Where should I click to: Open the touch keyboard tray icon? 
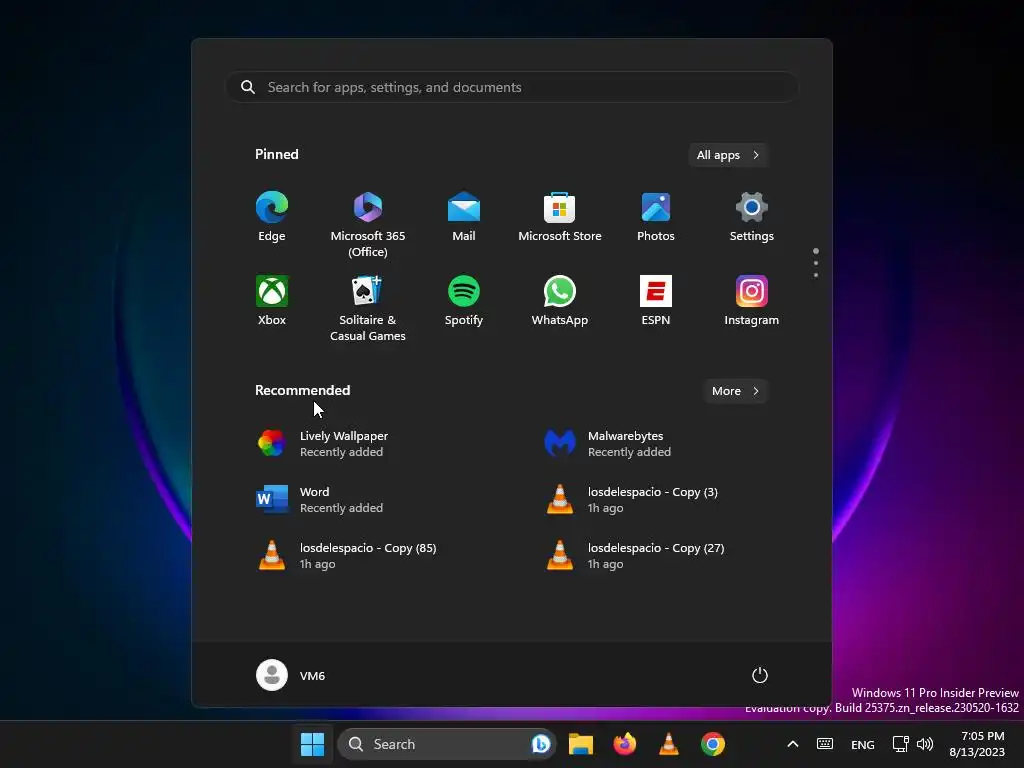coord(825,744)
